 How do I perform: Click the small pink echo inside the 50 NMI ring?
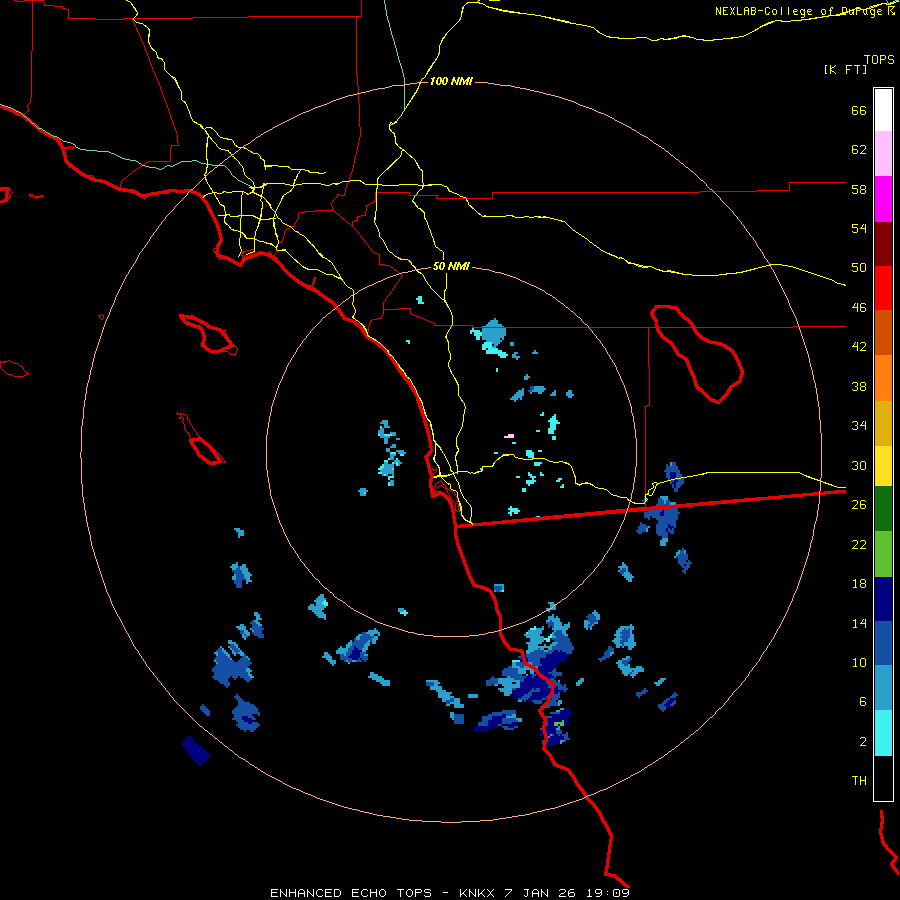[x=509, y=436]
